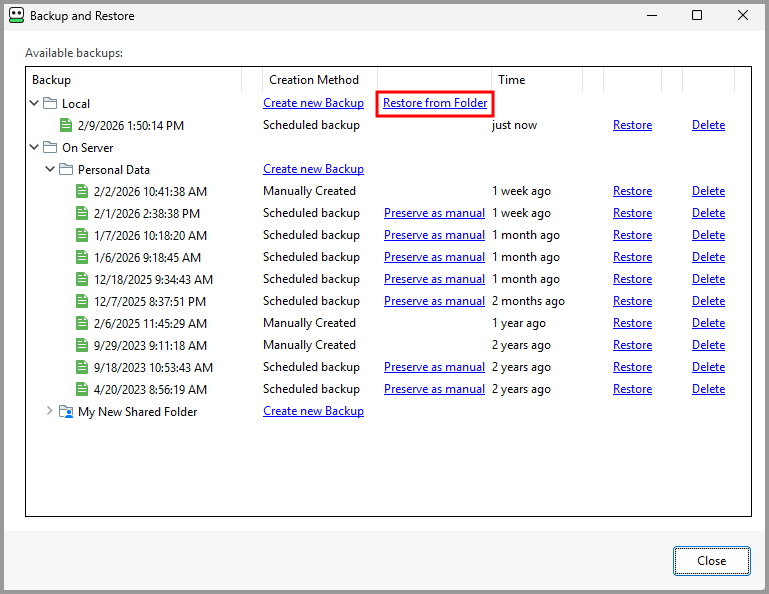Restore the 4/20/2023 8:56:19 AM backup
Viewport: 769px width, 594px height.
pyautogui.click(x=632, y=389)
